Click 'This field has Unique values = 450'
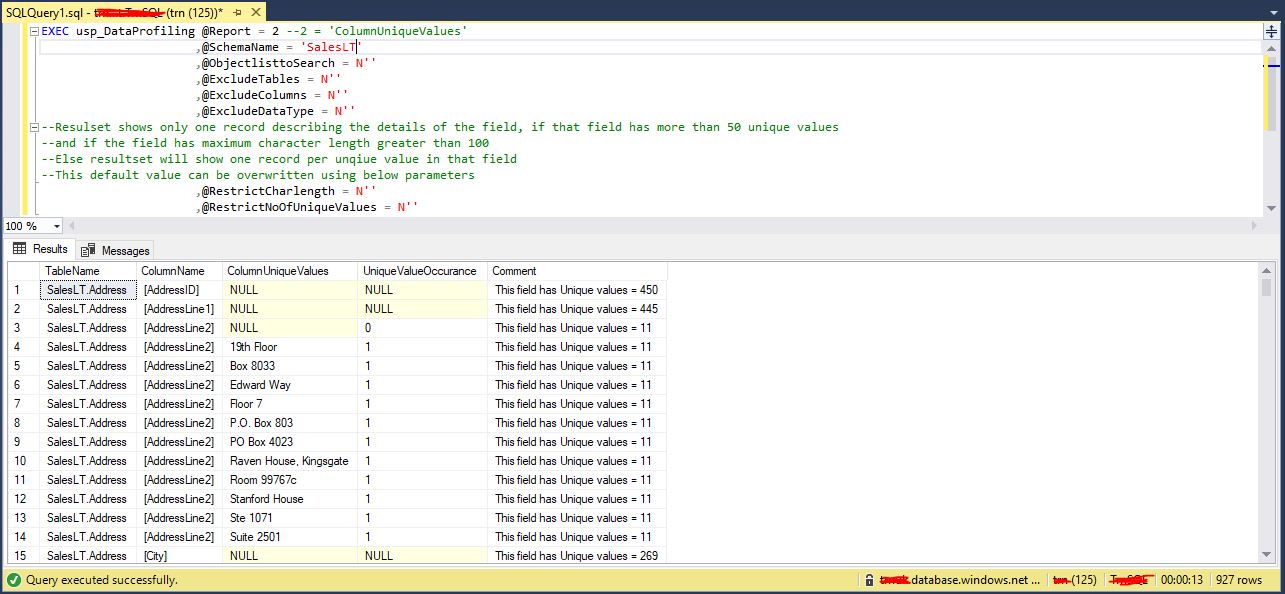Viewport: 1285px width, 594px height. coord(577,290)
